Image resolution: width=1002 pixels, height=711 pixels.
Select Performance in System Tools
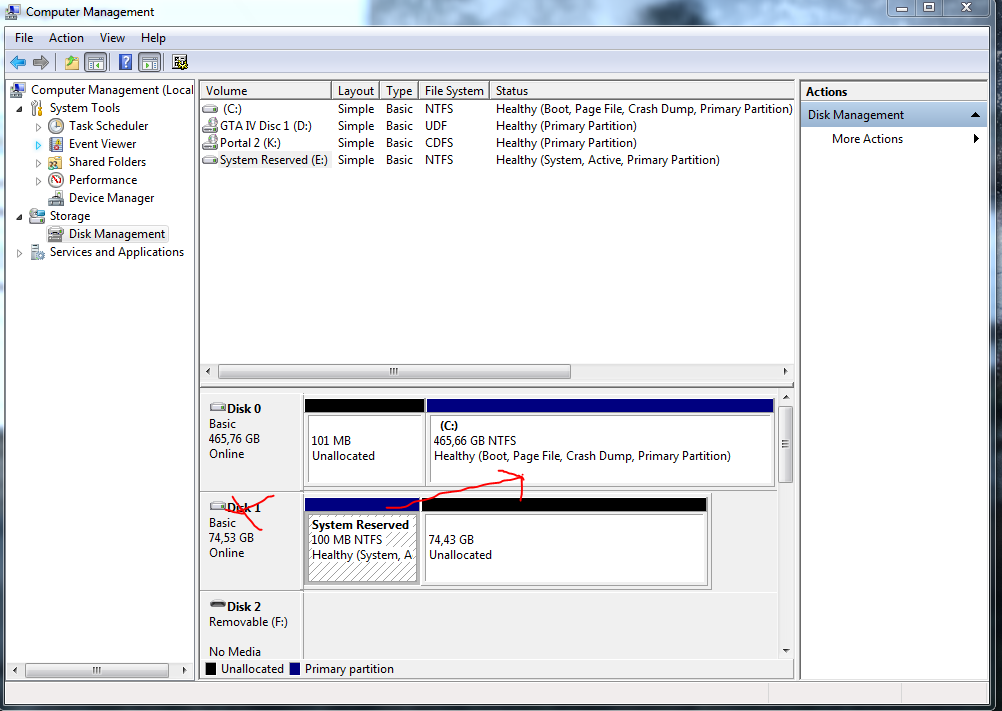[x=103, y=180]
